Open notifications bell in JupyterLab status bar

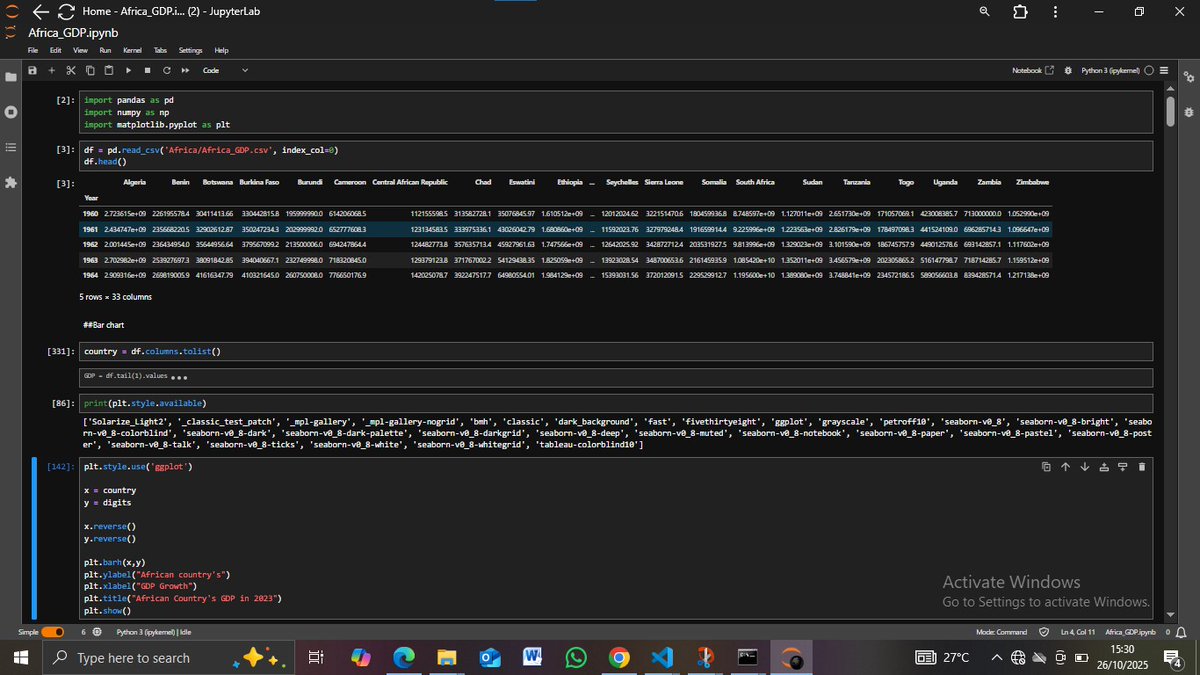1181,632
